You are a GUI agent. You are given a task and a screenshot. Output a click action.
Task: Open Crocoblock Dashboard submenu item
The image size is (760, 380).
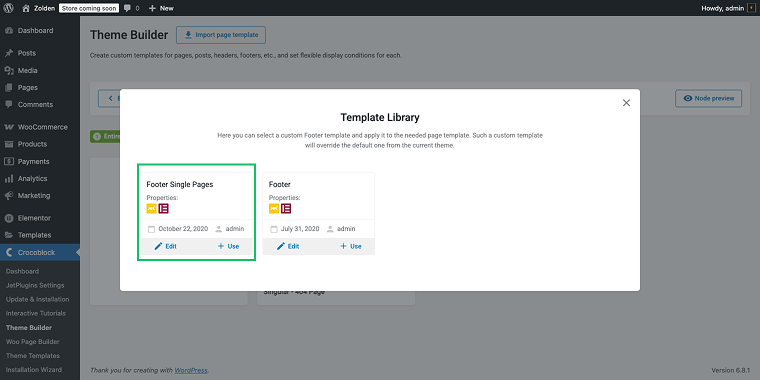point(22,271)
